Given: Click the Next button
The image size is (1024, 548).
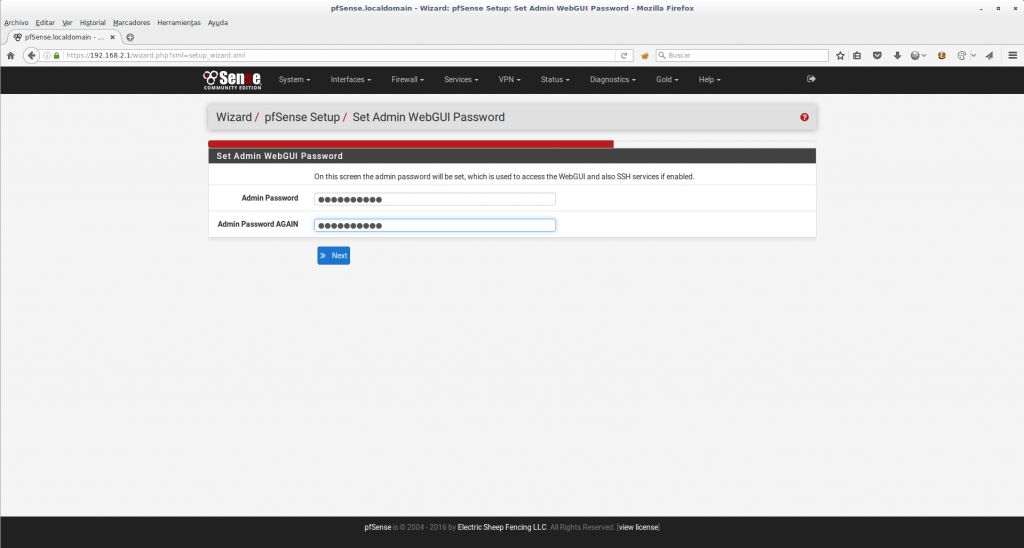Looking at the screenshot, I should click(334, 256).
